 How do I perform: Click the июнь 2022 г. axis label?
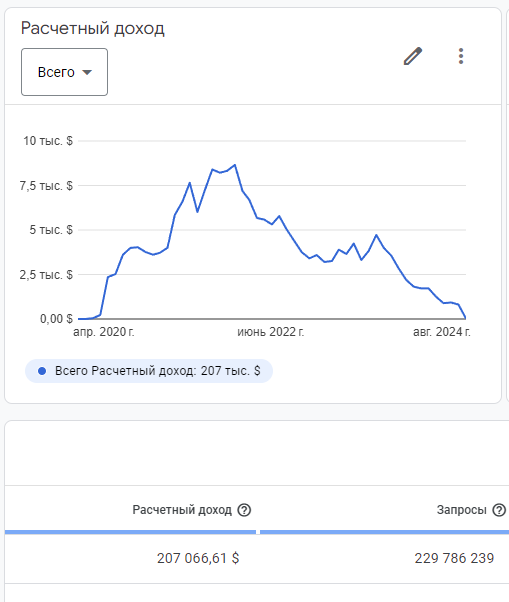[x=271, y=332]
